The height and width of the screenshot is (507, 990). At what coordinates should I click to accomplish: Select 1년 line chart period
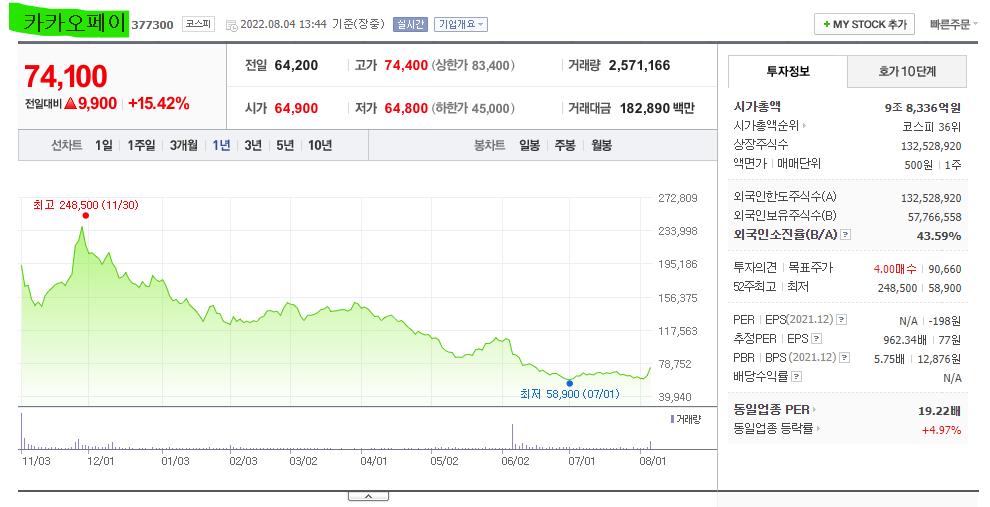click(x=222, y=146)
